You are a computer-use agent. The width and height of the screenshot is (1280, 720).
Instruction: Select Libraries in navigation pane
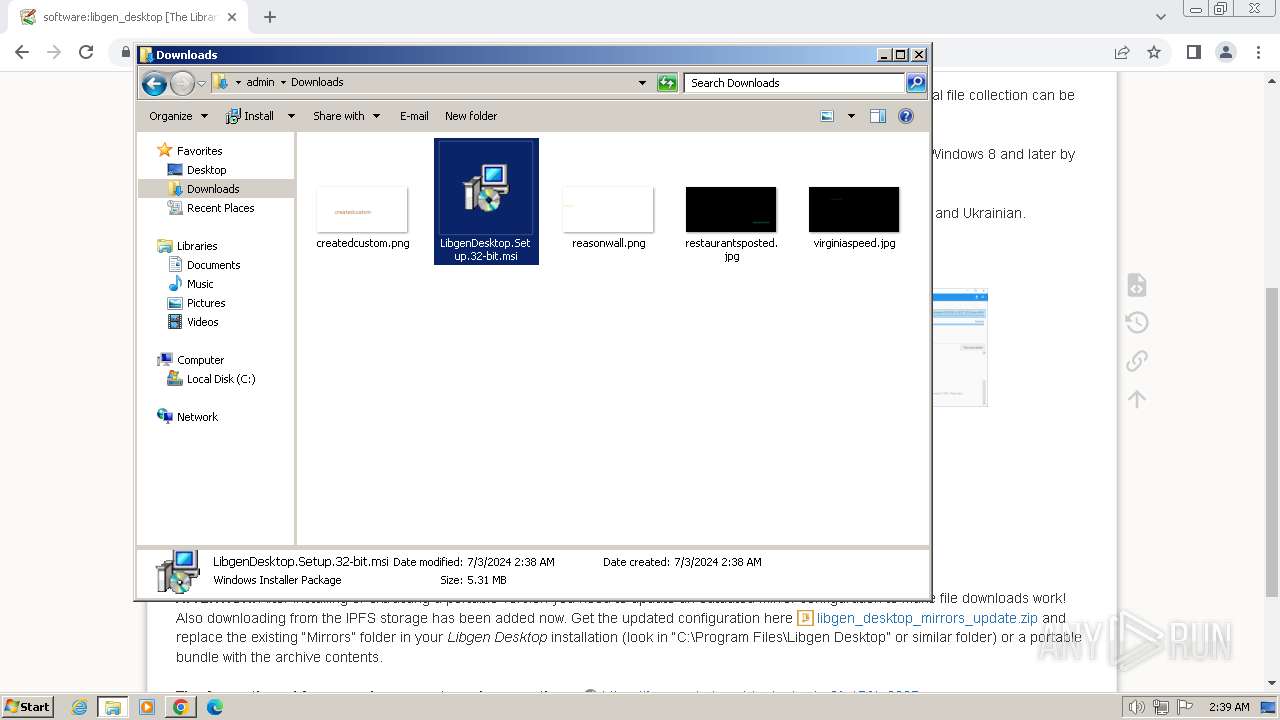click(197, 246)
